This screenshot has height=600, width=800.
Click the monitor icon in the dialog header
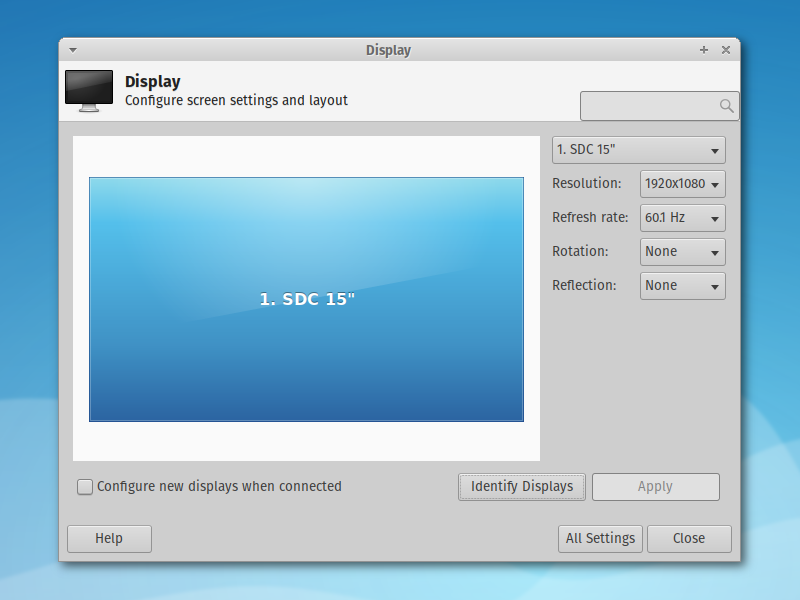click(x=88, y=89)
